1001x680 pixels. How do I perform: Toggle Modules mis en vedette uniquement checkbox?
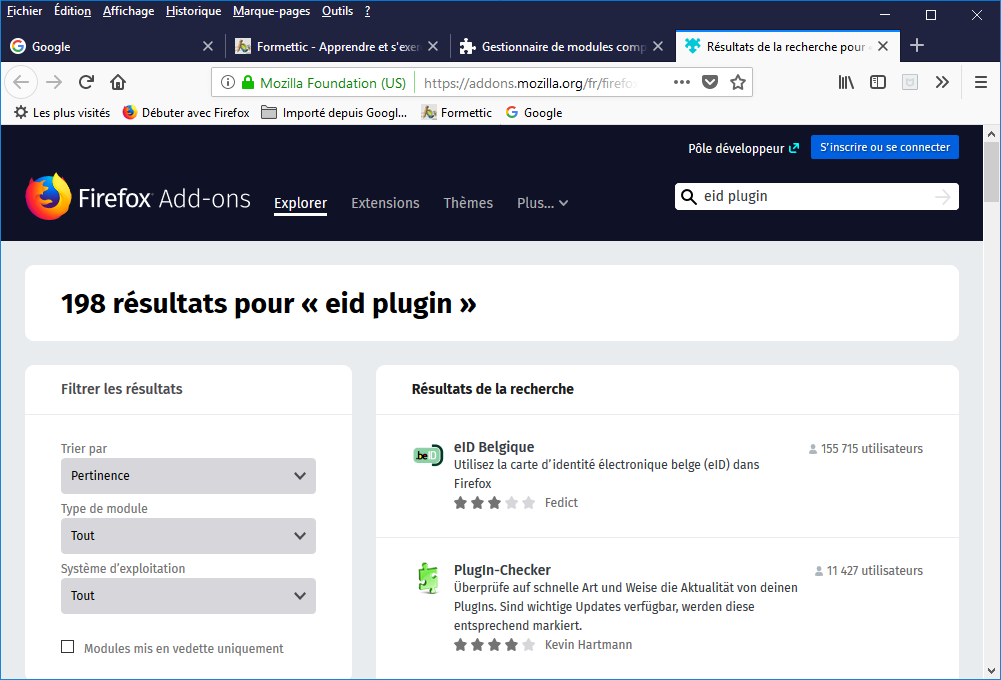pyautogui.click(x=68, y=647)
